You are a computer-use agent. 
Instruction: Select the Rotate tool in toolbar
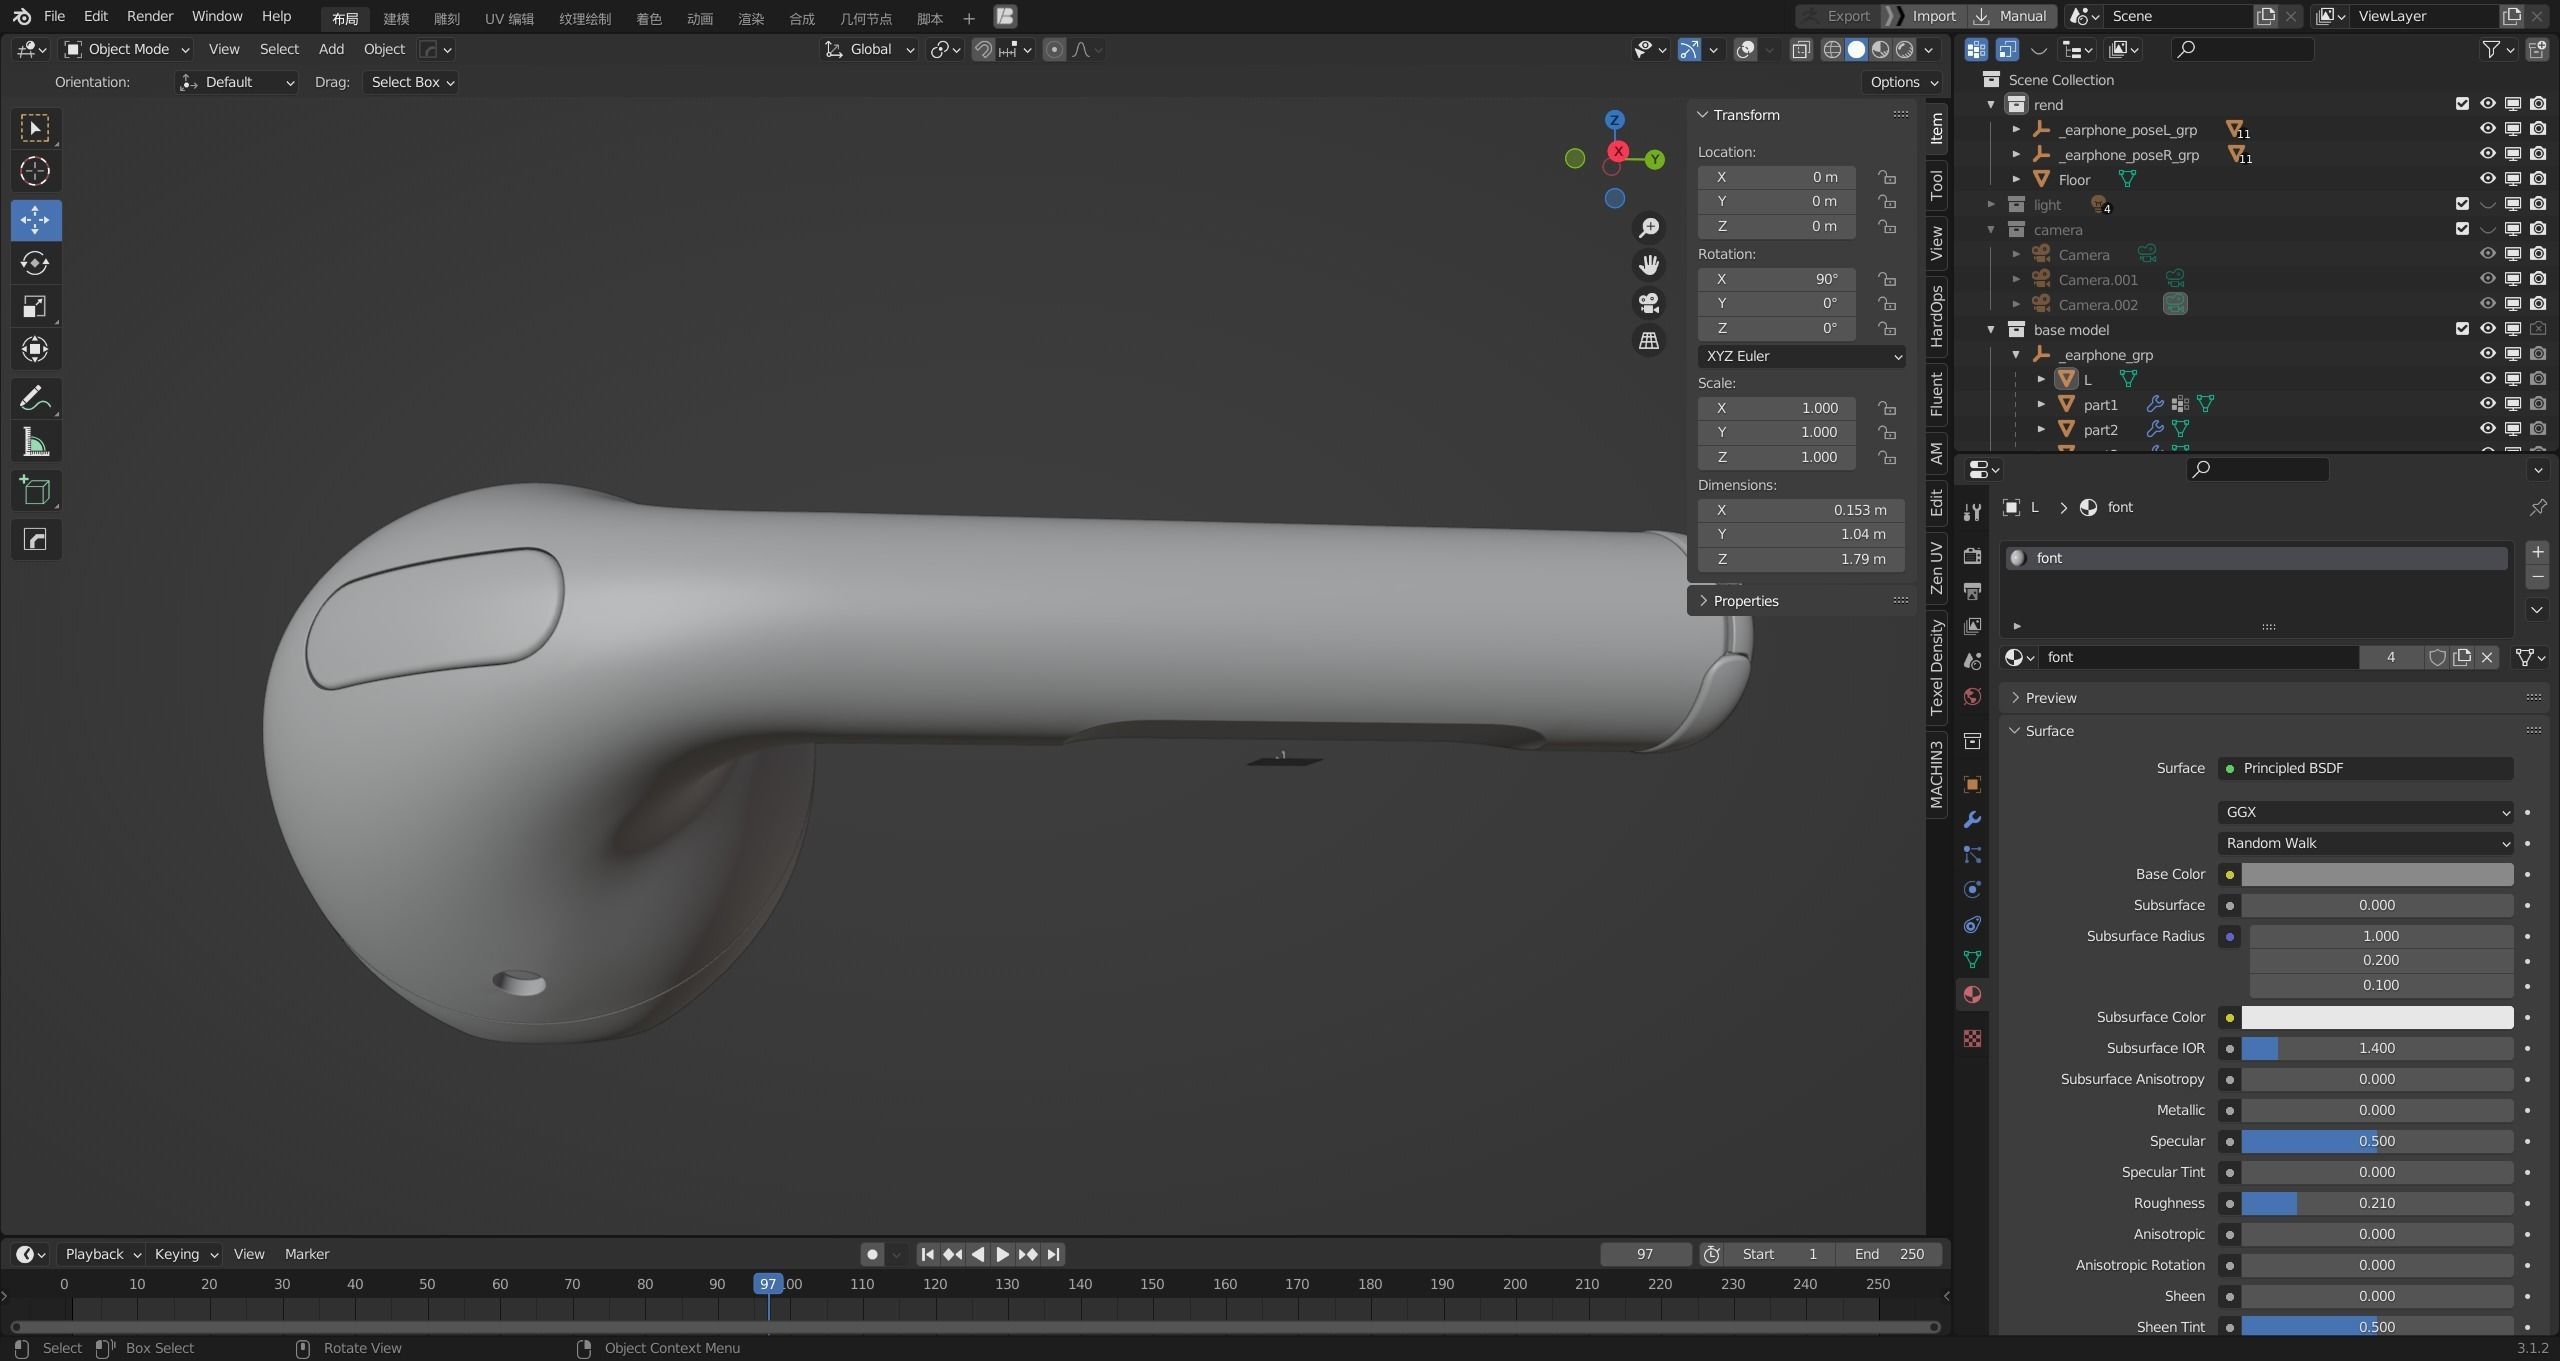pos(35,263)
